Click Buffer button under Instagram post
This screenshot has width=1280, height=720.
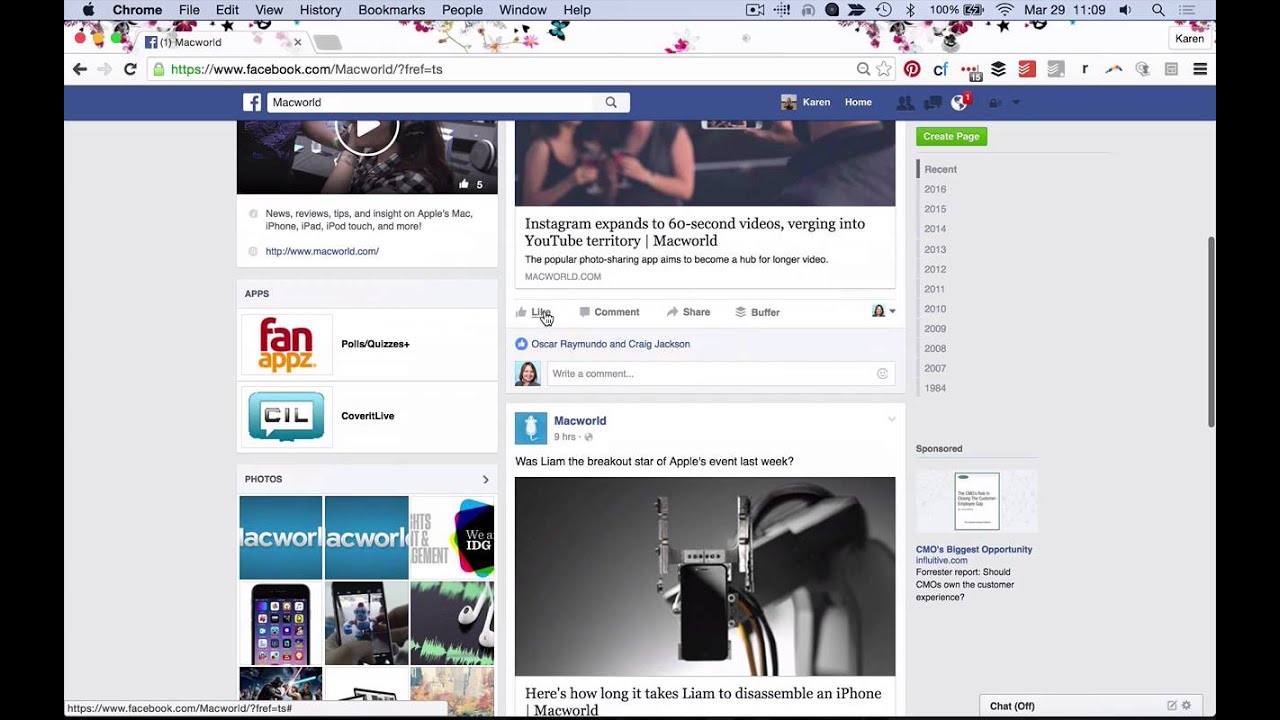757,312
